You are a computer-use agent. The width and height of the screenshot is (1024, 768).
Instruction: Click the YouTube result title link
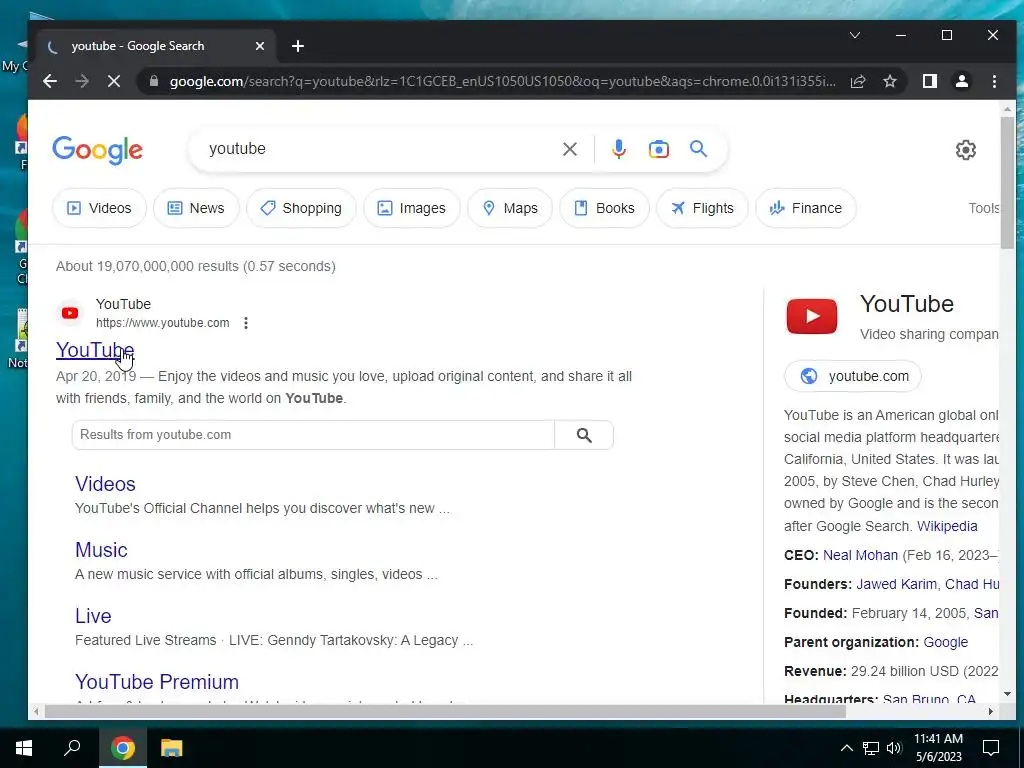pyautogui.click(x=95, y=350)
